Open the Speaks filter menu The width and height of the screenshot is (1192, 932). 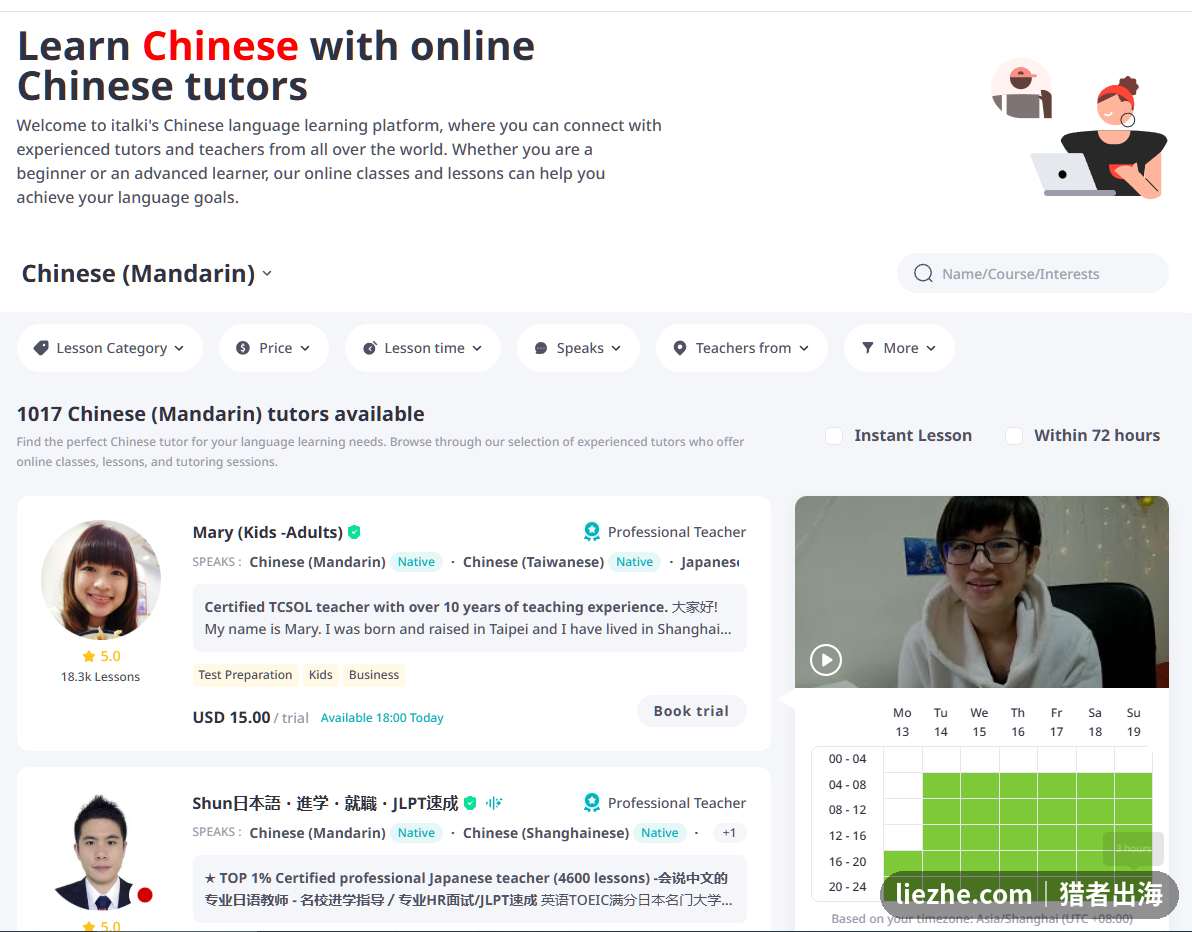click(578, 348)
